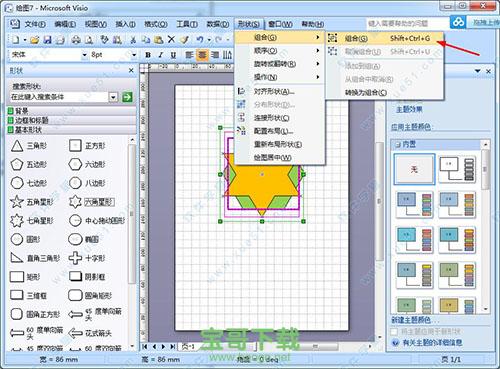Viewport: 500px width, 369px height.
Task: Expand the 操作(N) submenu
Action: click(280, 77)
